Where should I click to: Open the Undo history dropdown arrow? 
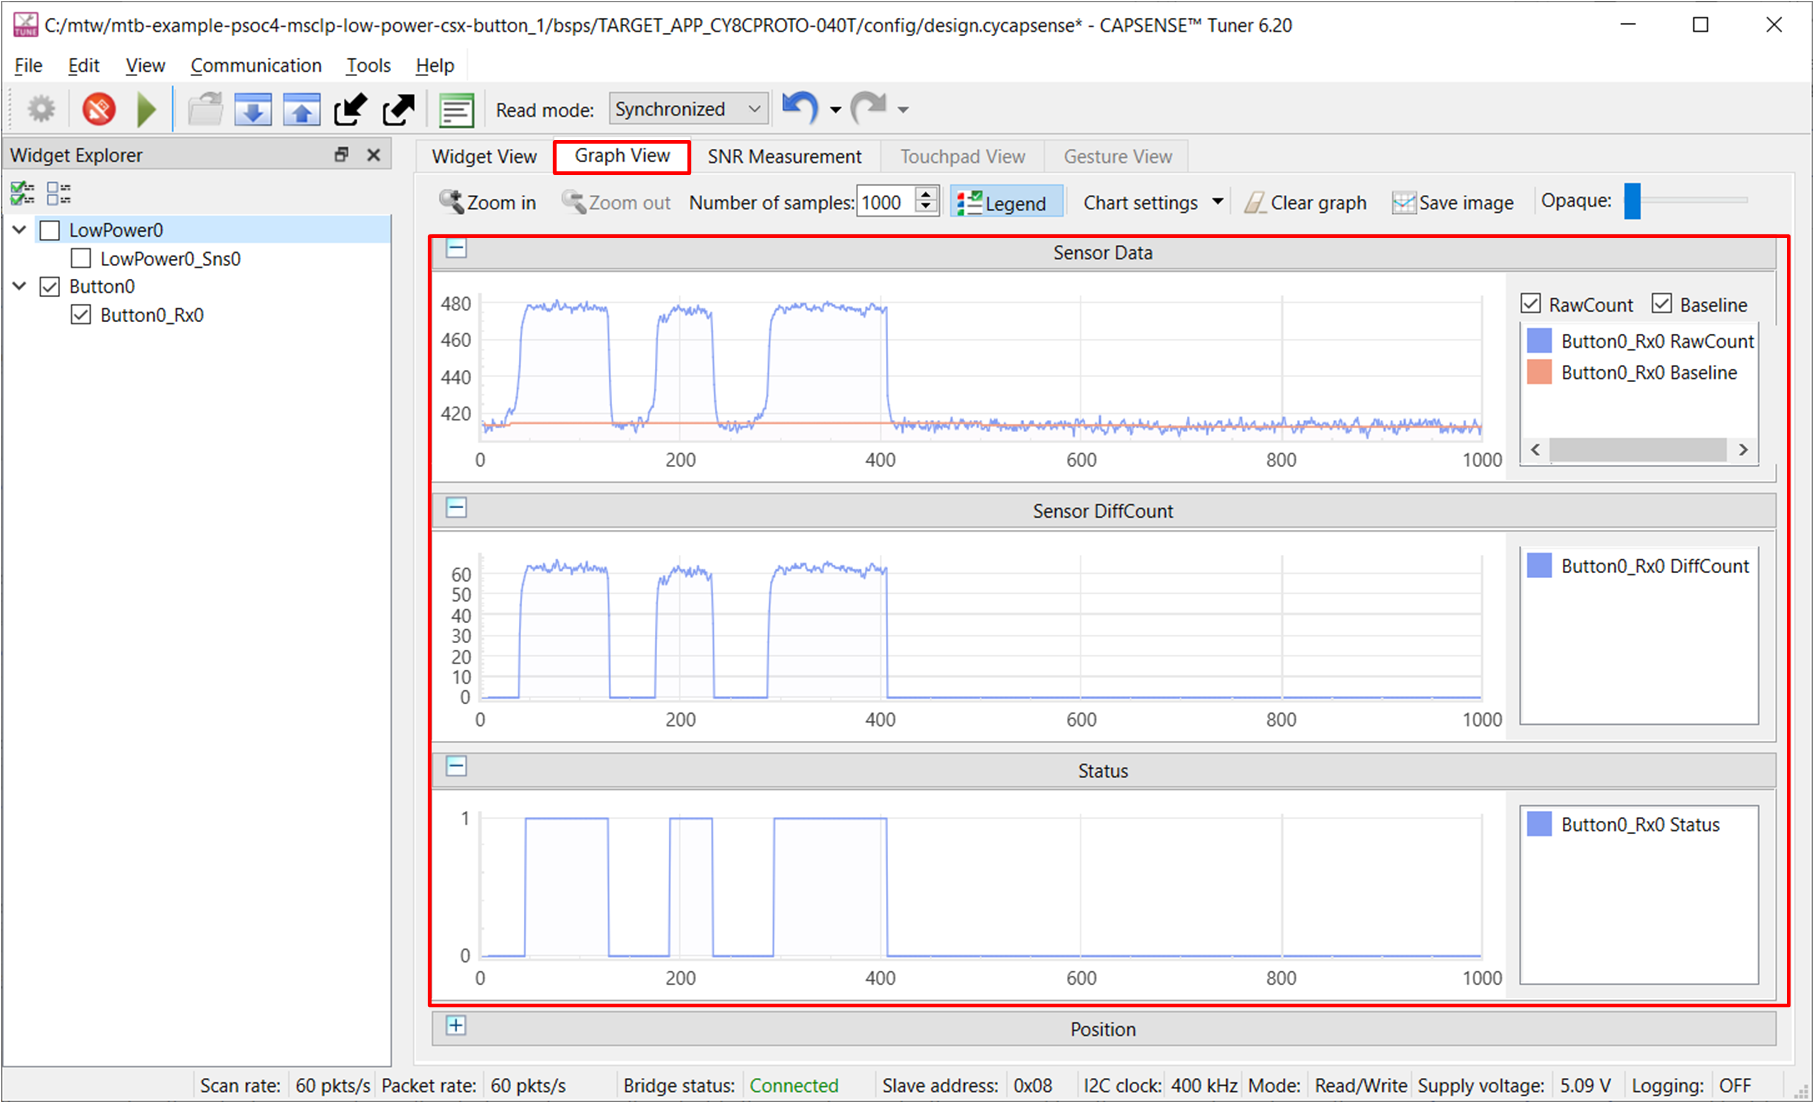836,110
